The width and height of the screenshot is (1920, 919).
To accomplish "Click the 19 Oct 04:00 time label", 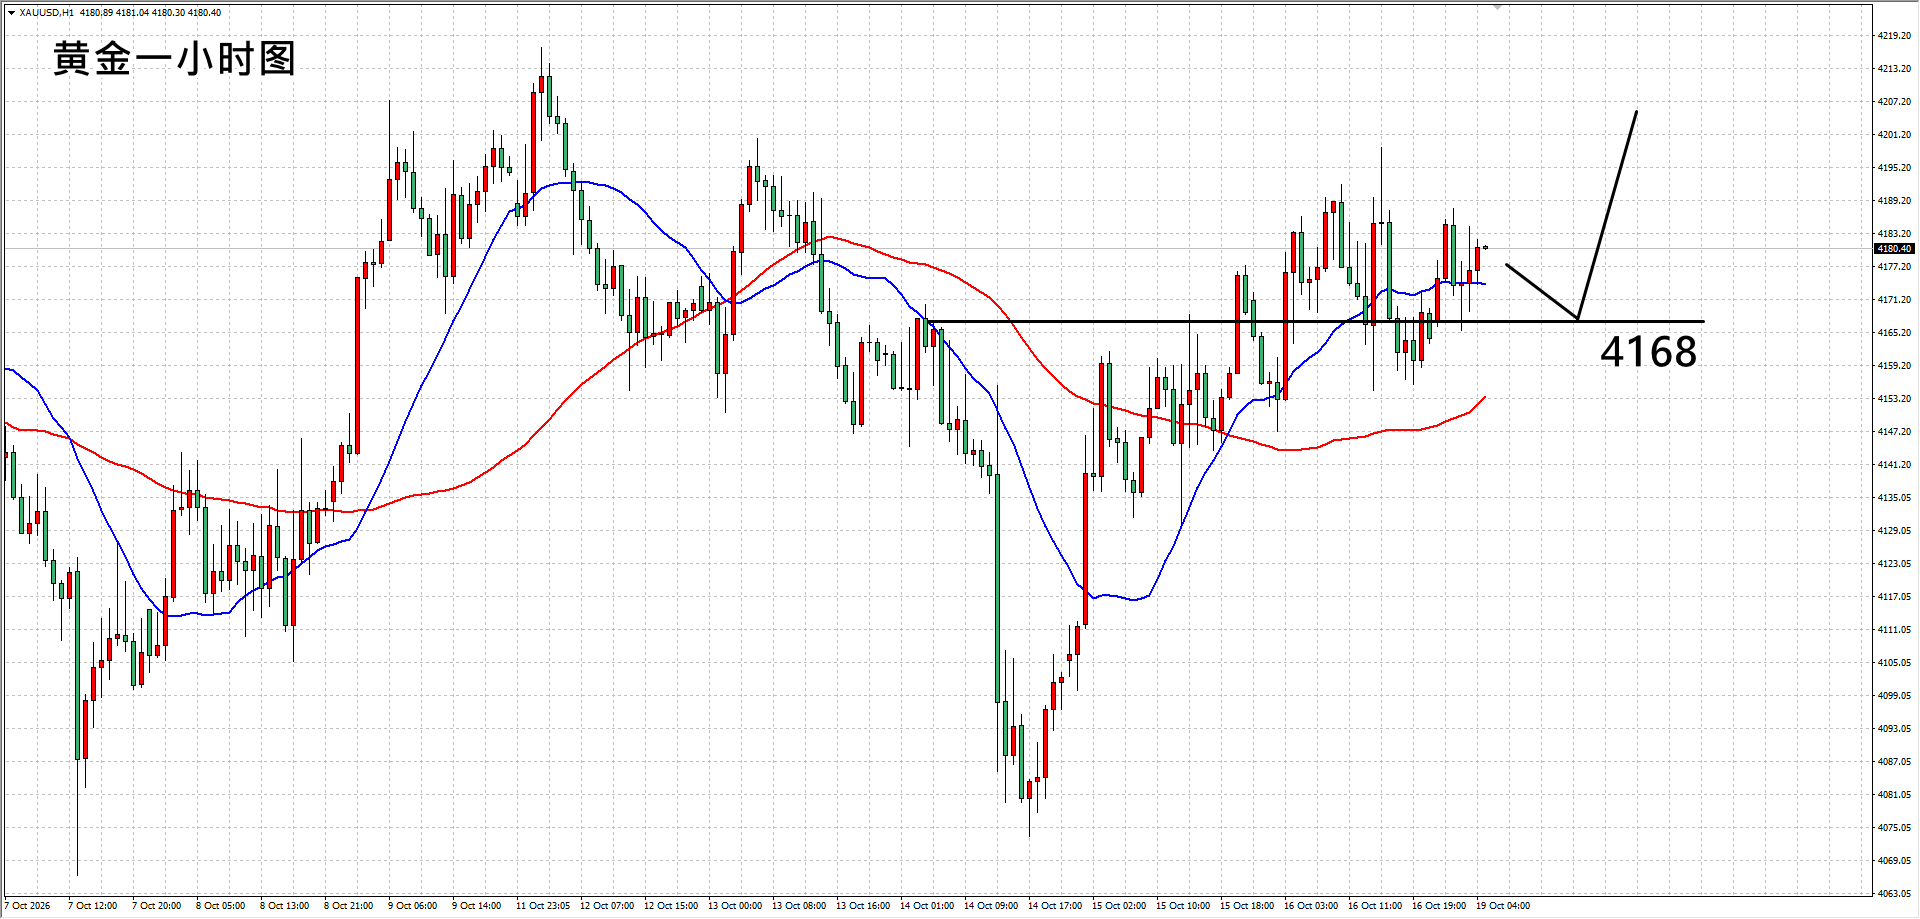I will point(1503,906).
